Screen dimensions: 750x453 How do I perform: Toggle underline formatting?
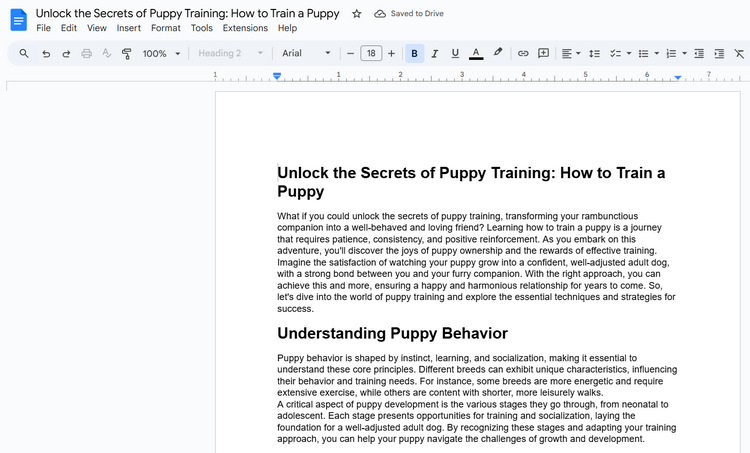(x=455, y=53)
